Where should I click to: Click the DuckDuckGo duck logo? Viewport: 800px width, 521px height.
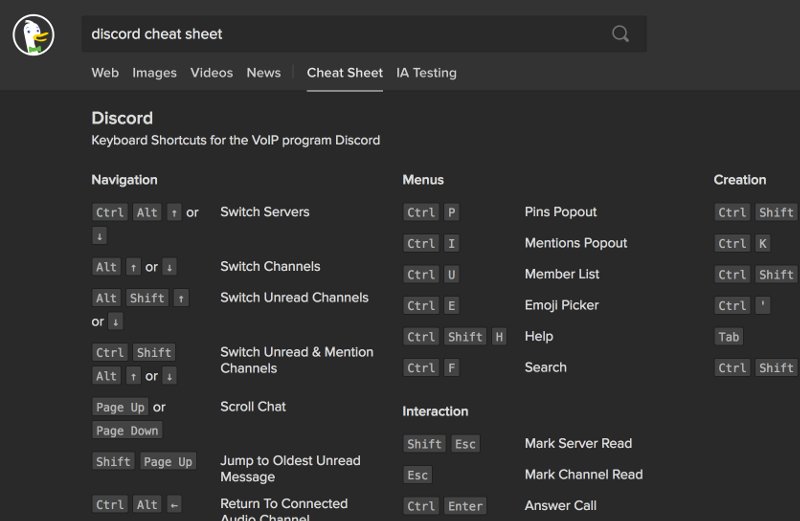coord(34,35)
